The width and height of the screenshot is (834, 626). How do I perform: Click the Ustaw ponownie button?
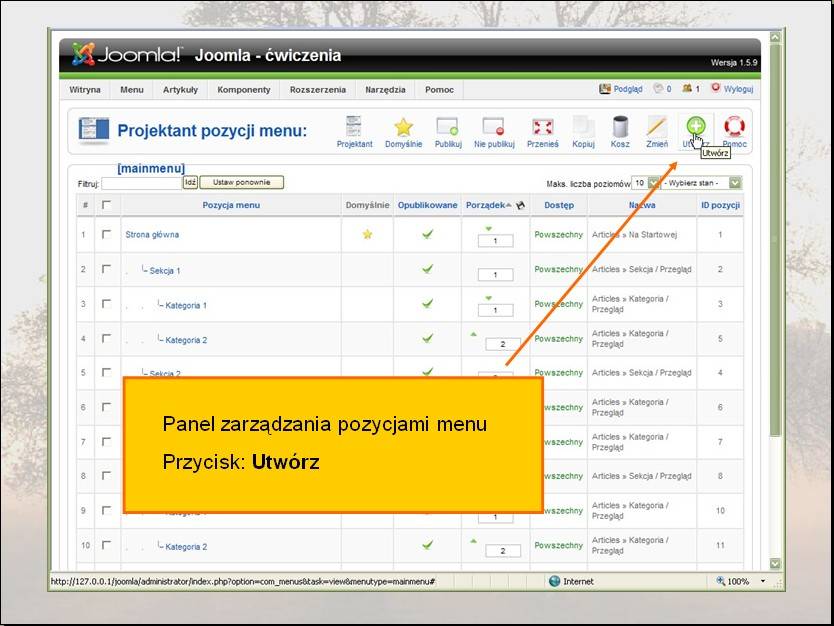[x=241, y=182]
